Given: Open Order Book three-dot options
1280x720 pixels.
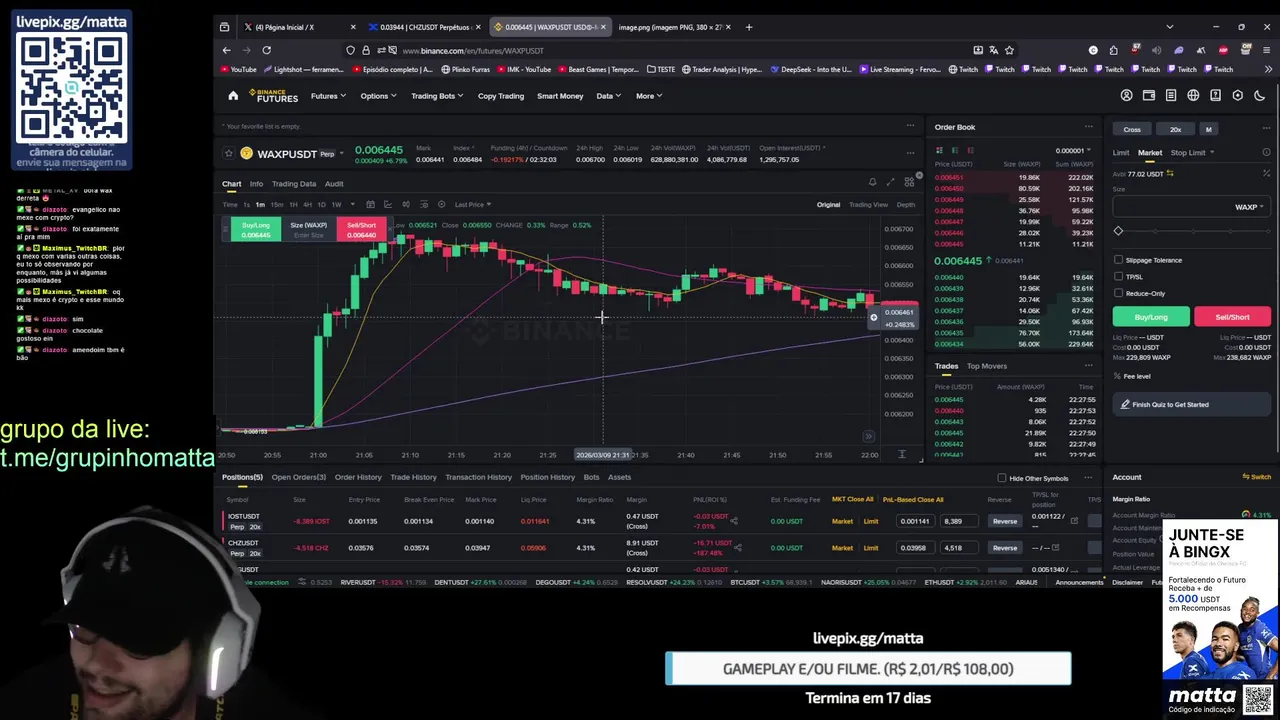Looking at the screenshot, I should point(1089,127).
